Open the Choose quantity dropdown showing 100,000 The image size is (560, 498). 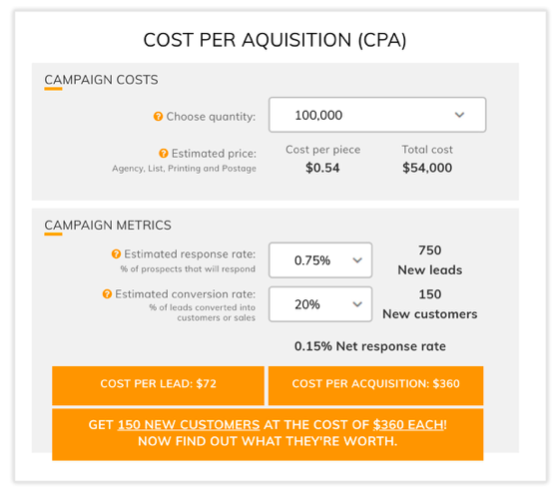(377, 115)
